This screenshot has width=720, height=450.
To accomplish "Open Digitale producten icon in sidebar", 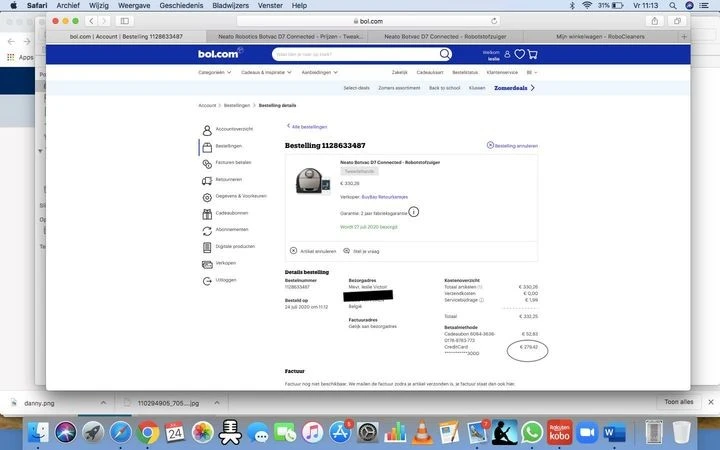I will pos(207,248).
